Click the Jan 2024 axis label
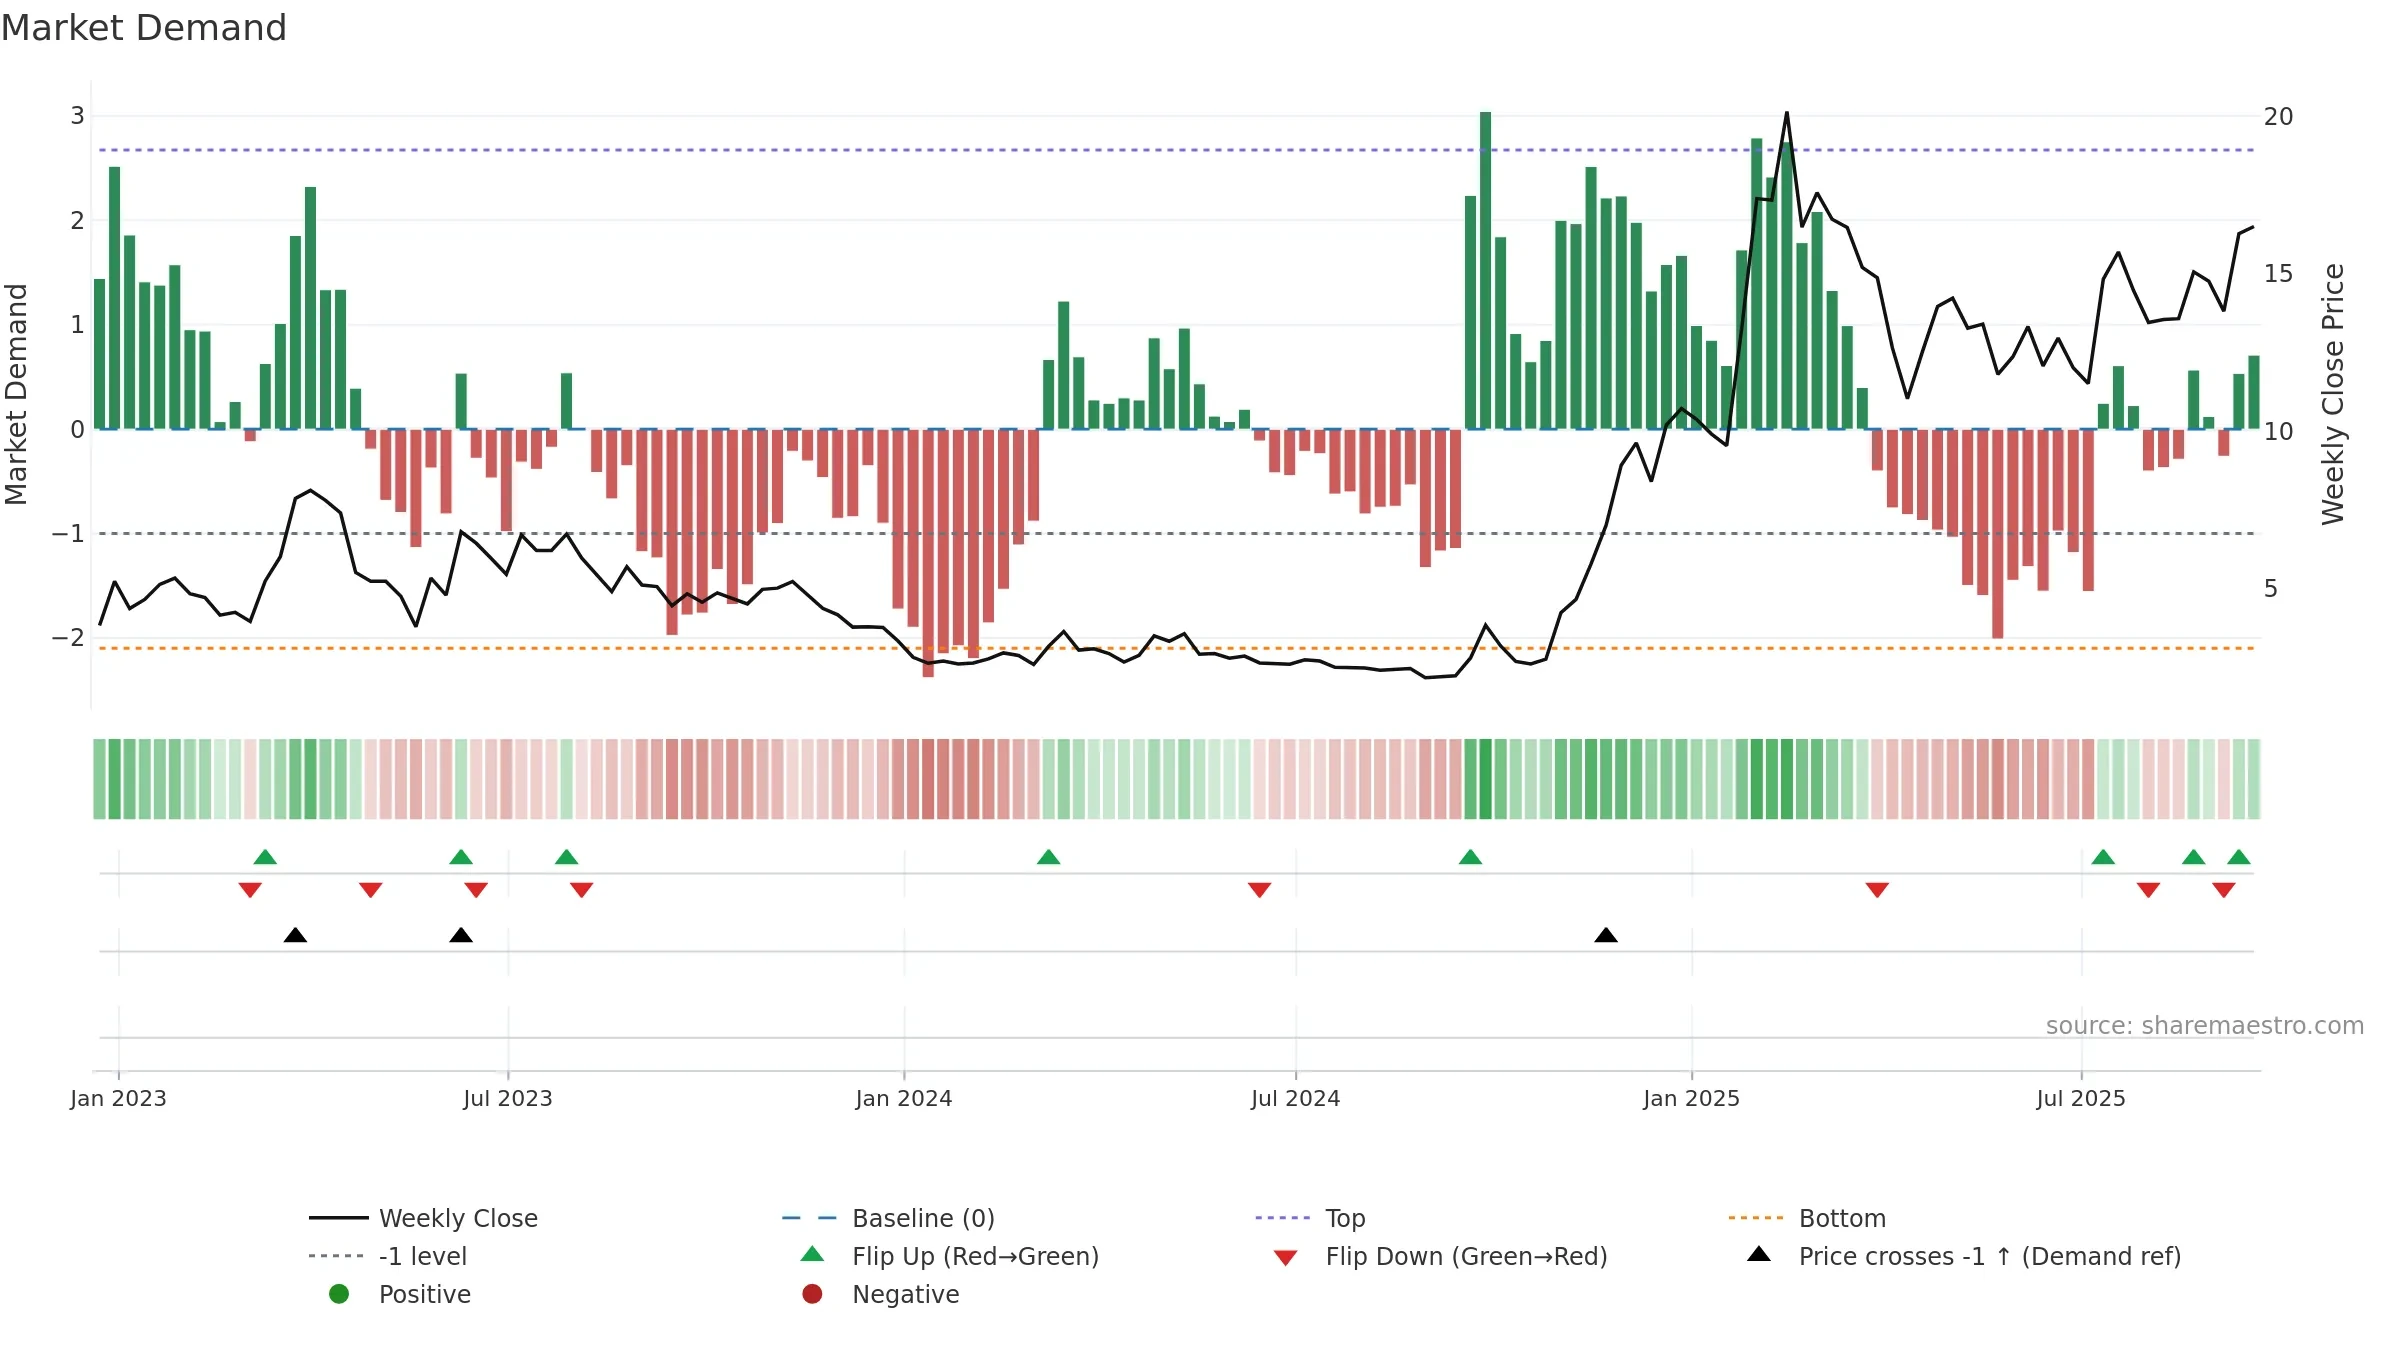2400x1350 pixels. coord(904,1098)
